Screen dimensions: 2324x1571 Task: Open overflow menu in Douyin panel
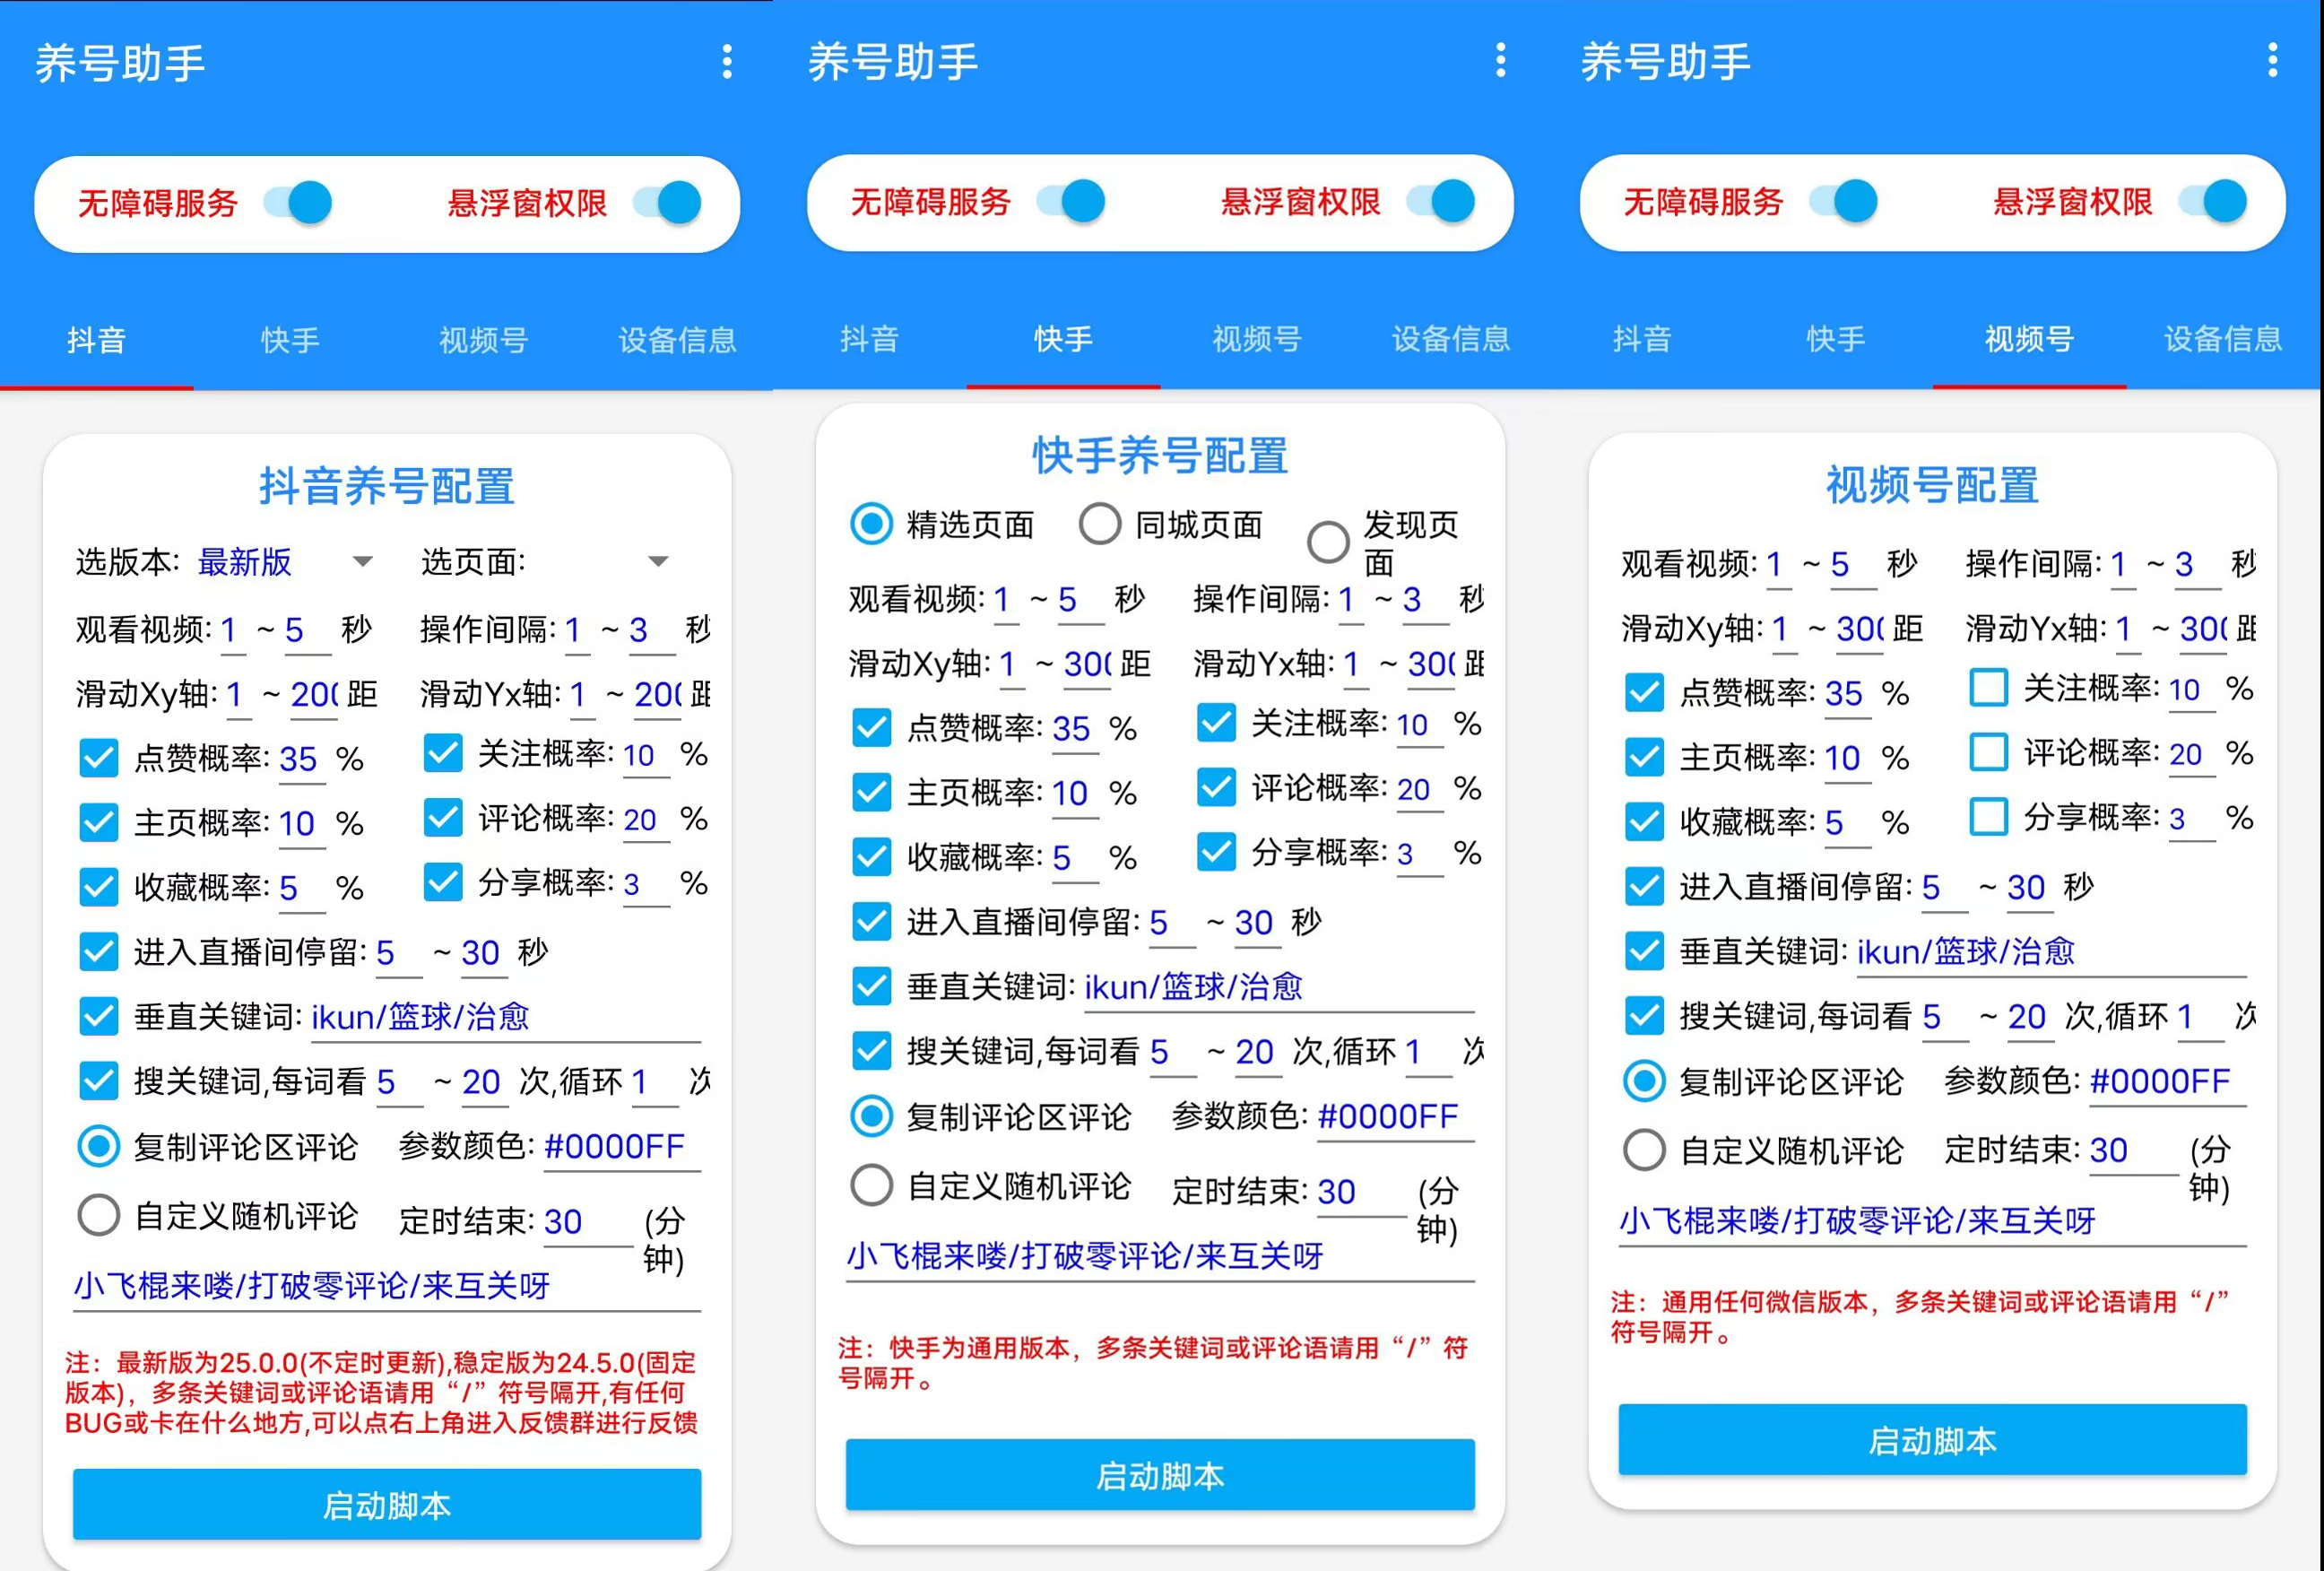click(x=727, y=62)
